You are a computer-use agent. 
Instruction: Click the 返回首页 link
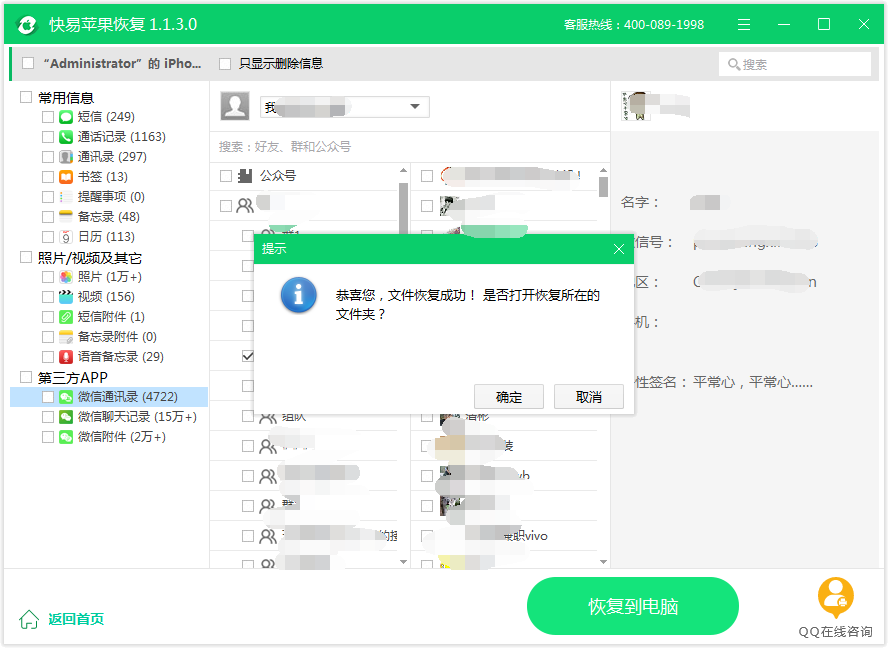tap(76, 619)
